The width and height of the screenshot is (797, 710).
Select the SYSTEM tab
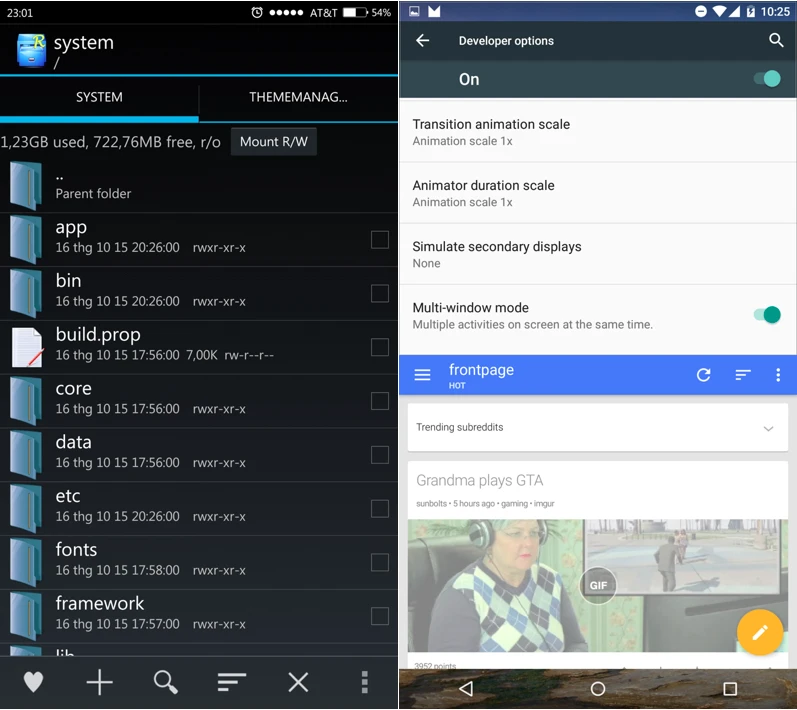pyautogui.click(x=99, y=97)
